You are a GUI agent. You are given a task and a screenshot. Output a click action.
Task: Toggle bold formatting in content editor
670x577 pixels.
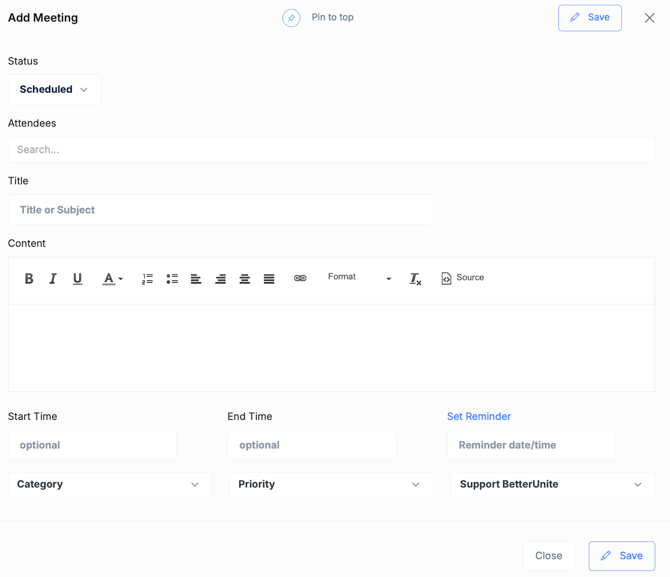point(29,279)
